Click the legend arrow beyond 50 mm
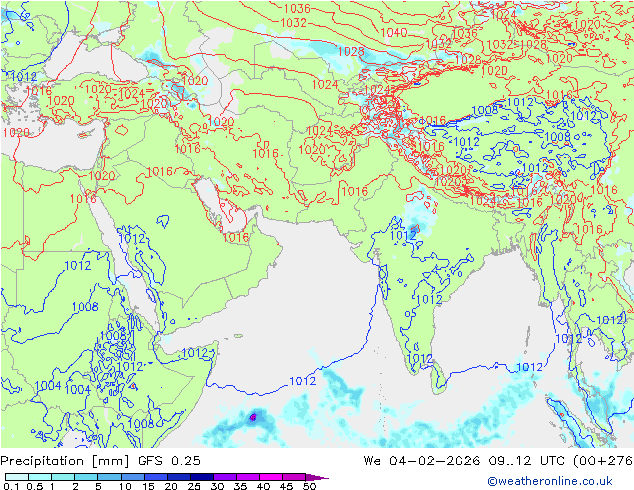 click(x=317, y=477)
